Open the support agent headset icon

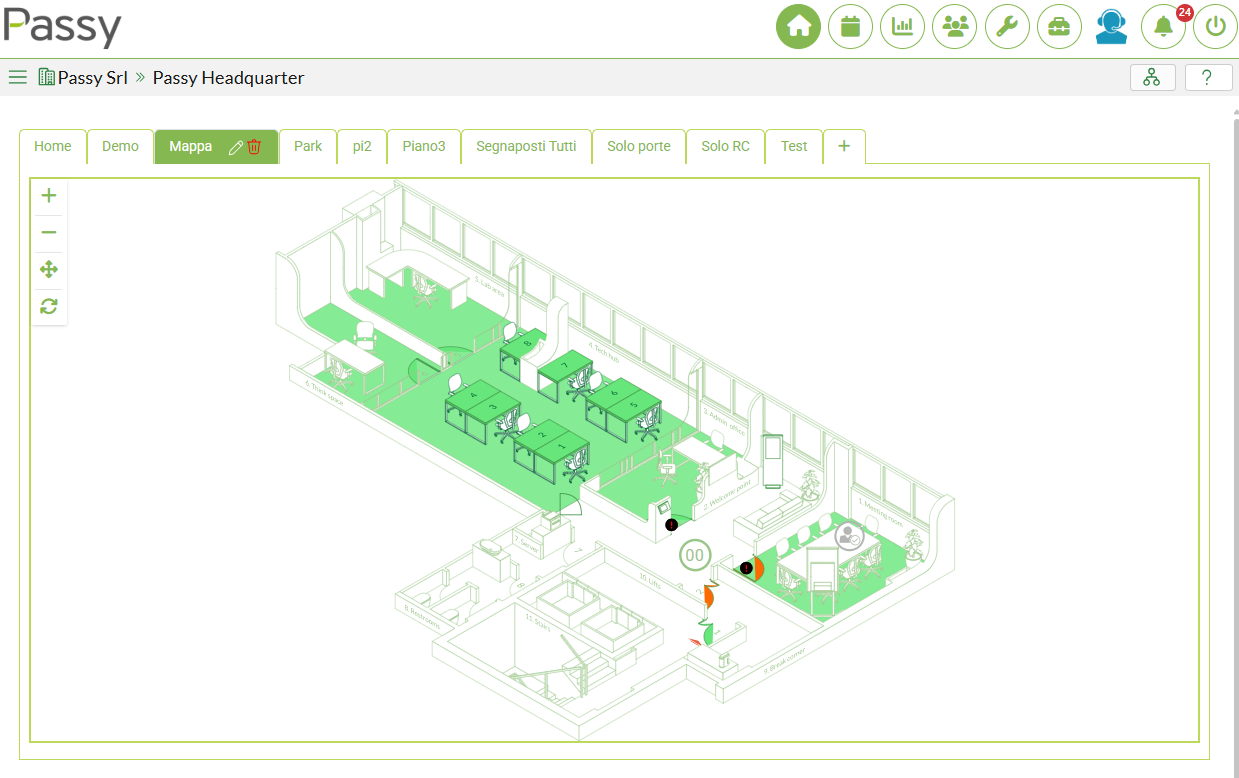click(1111, 27)
